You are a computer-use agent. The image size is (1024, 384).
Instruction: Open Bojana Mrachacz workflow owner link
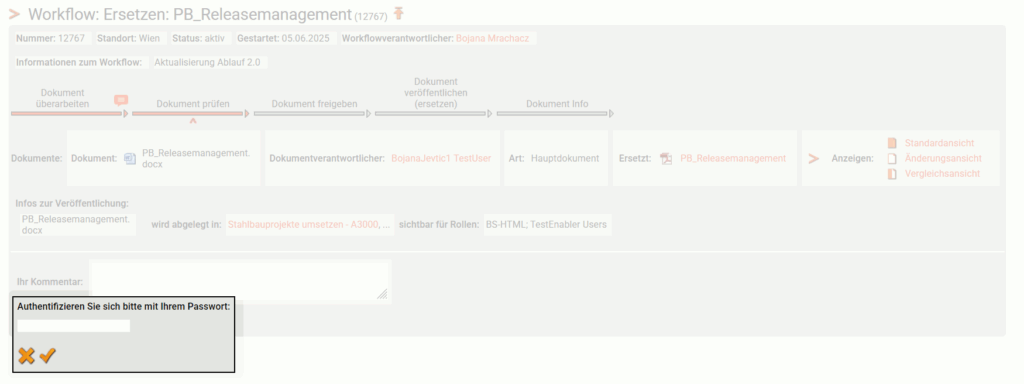click(492, 39)
